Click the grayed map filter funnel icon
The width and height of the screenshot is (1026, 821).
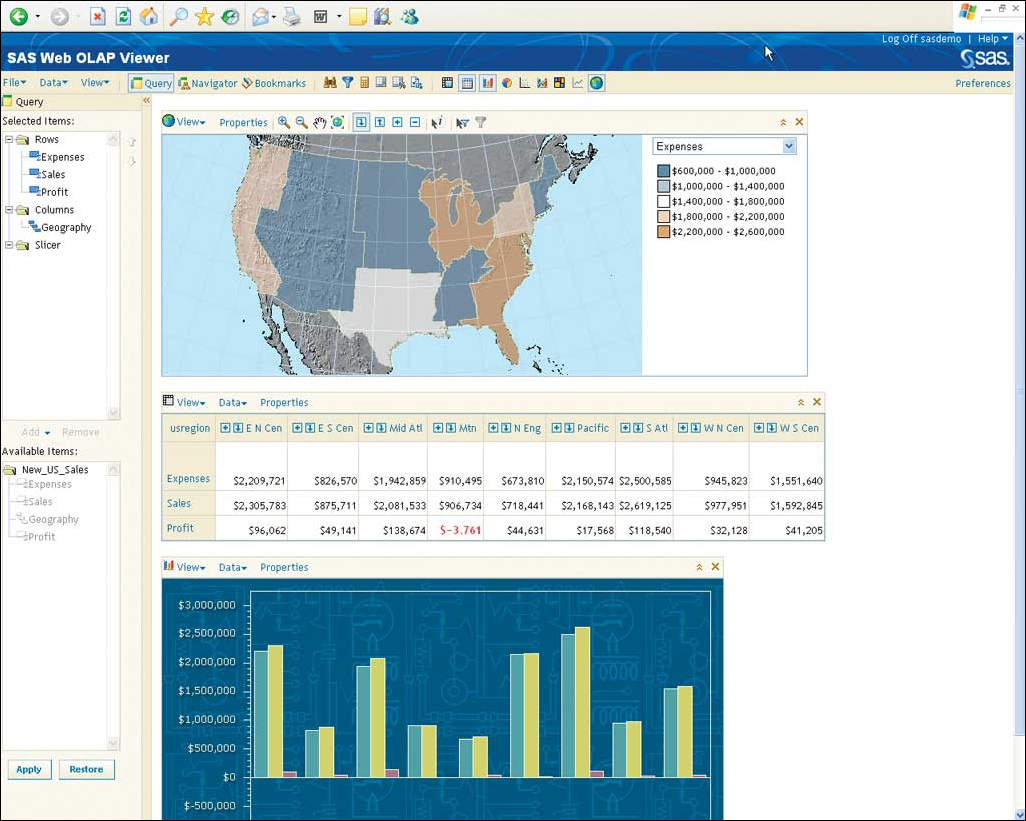[x=481, y=122]
